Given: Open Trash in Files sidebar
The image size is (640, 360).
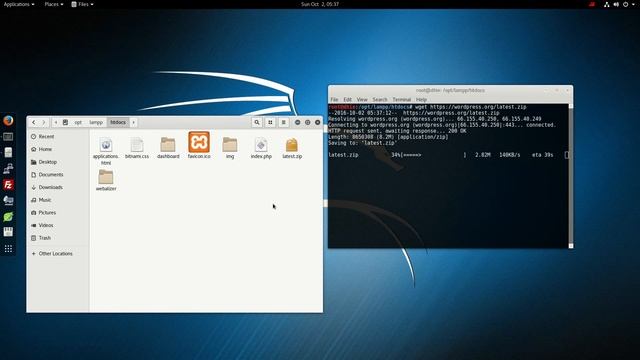Looking at the screenshot, I should pos(58,238).
